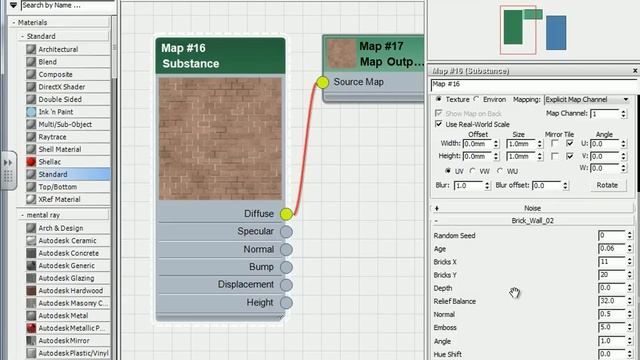Click the Source Map input socket of Map #17
Screen dimensions: 640x360
322,82
